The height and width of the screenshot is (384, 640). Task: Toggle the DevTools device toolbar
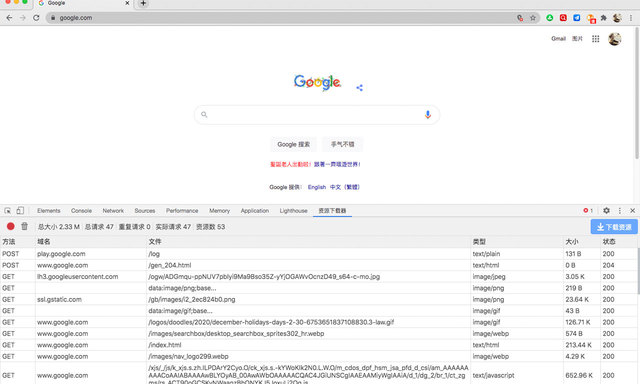point(20,211)
